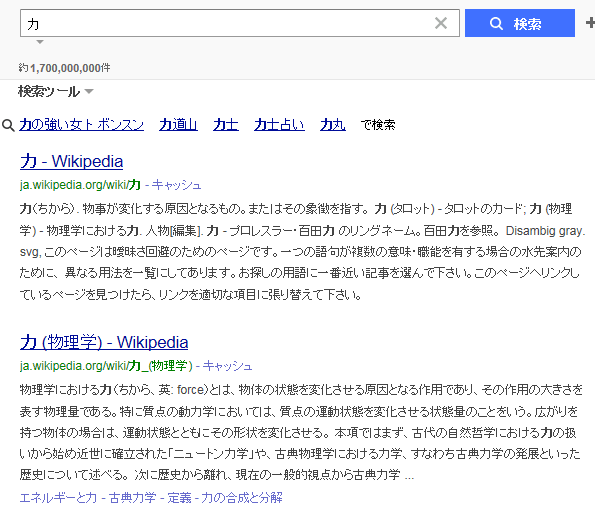
Task: Expand the small arrow below the search box
Action: click(x=40, y=42)
